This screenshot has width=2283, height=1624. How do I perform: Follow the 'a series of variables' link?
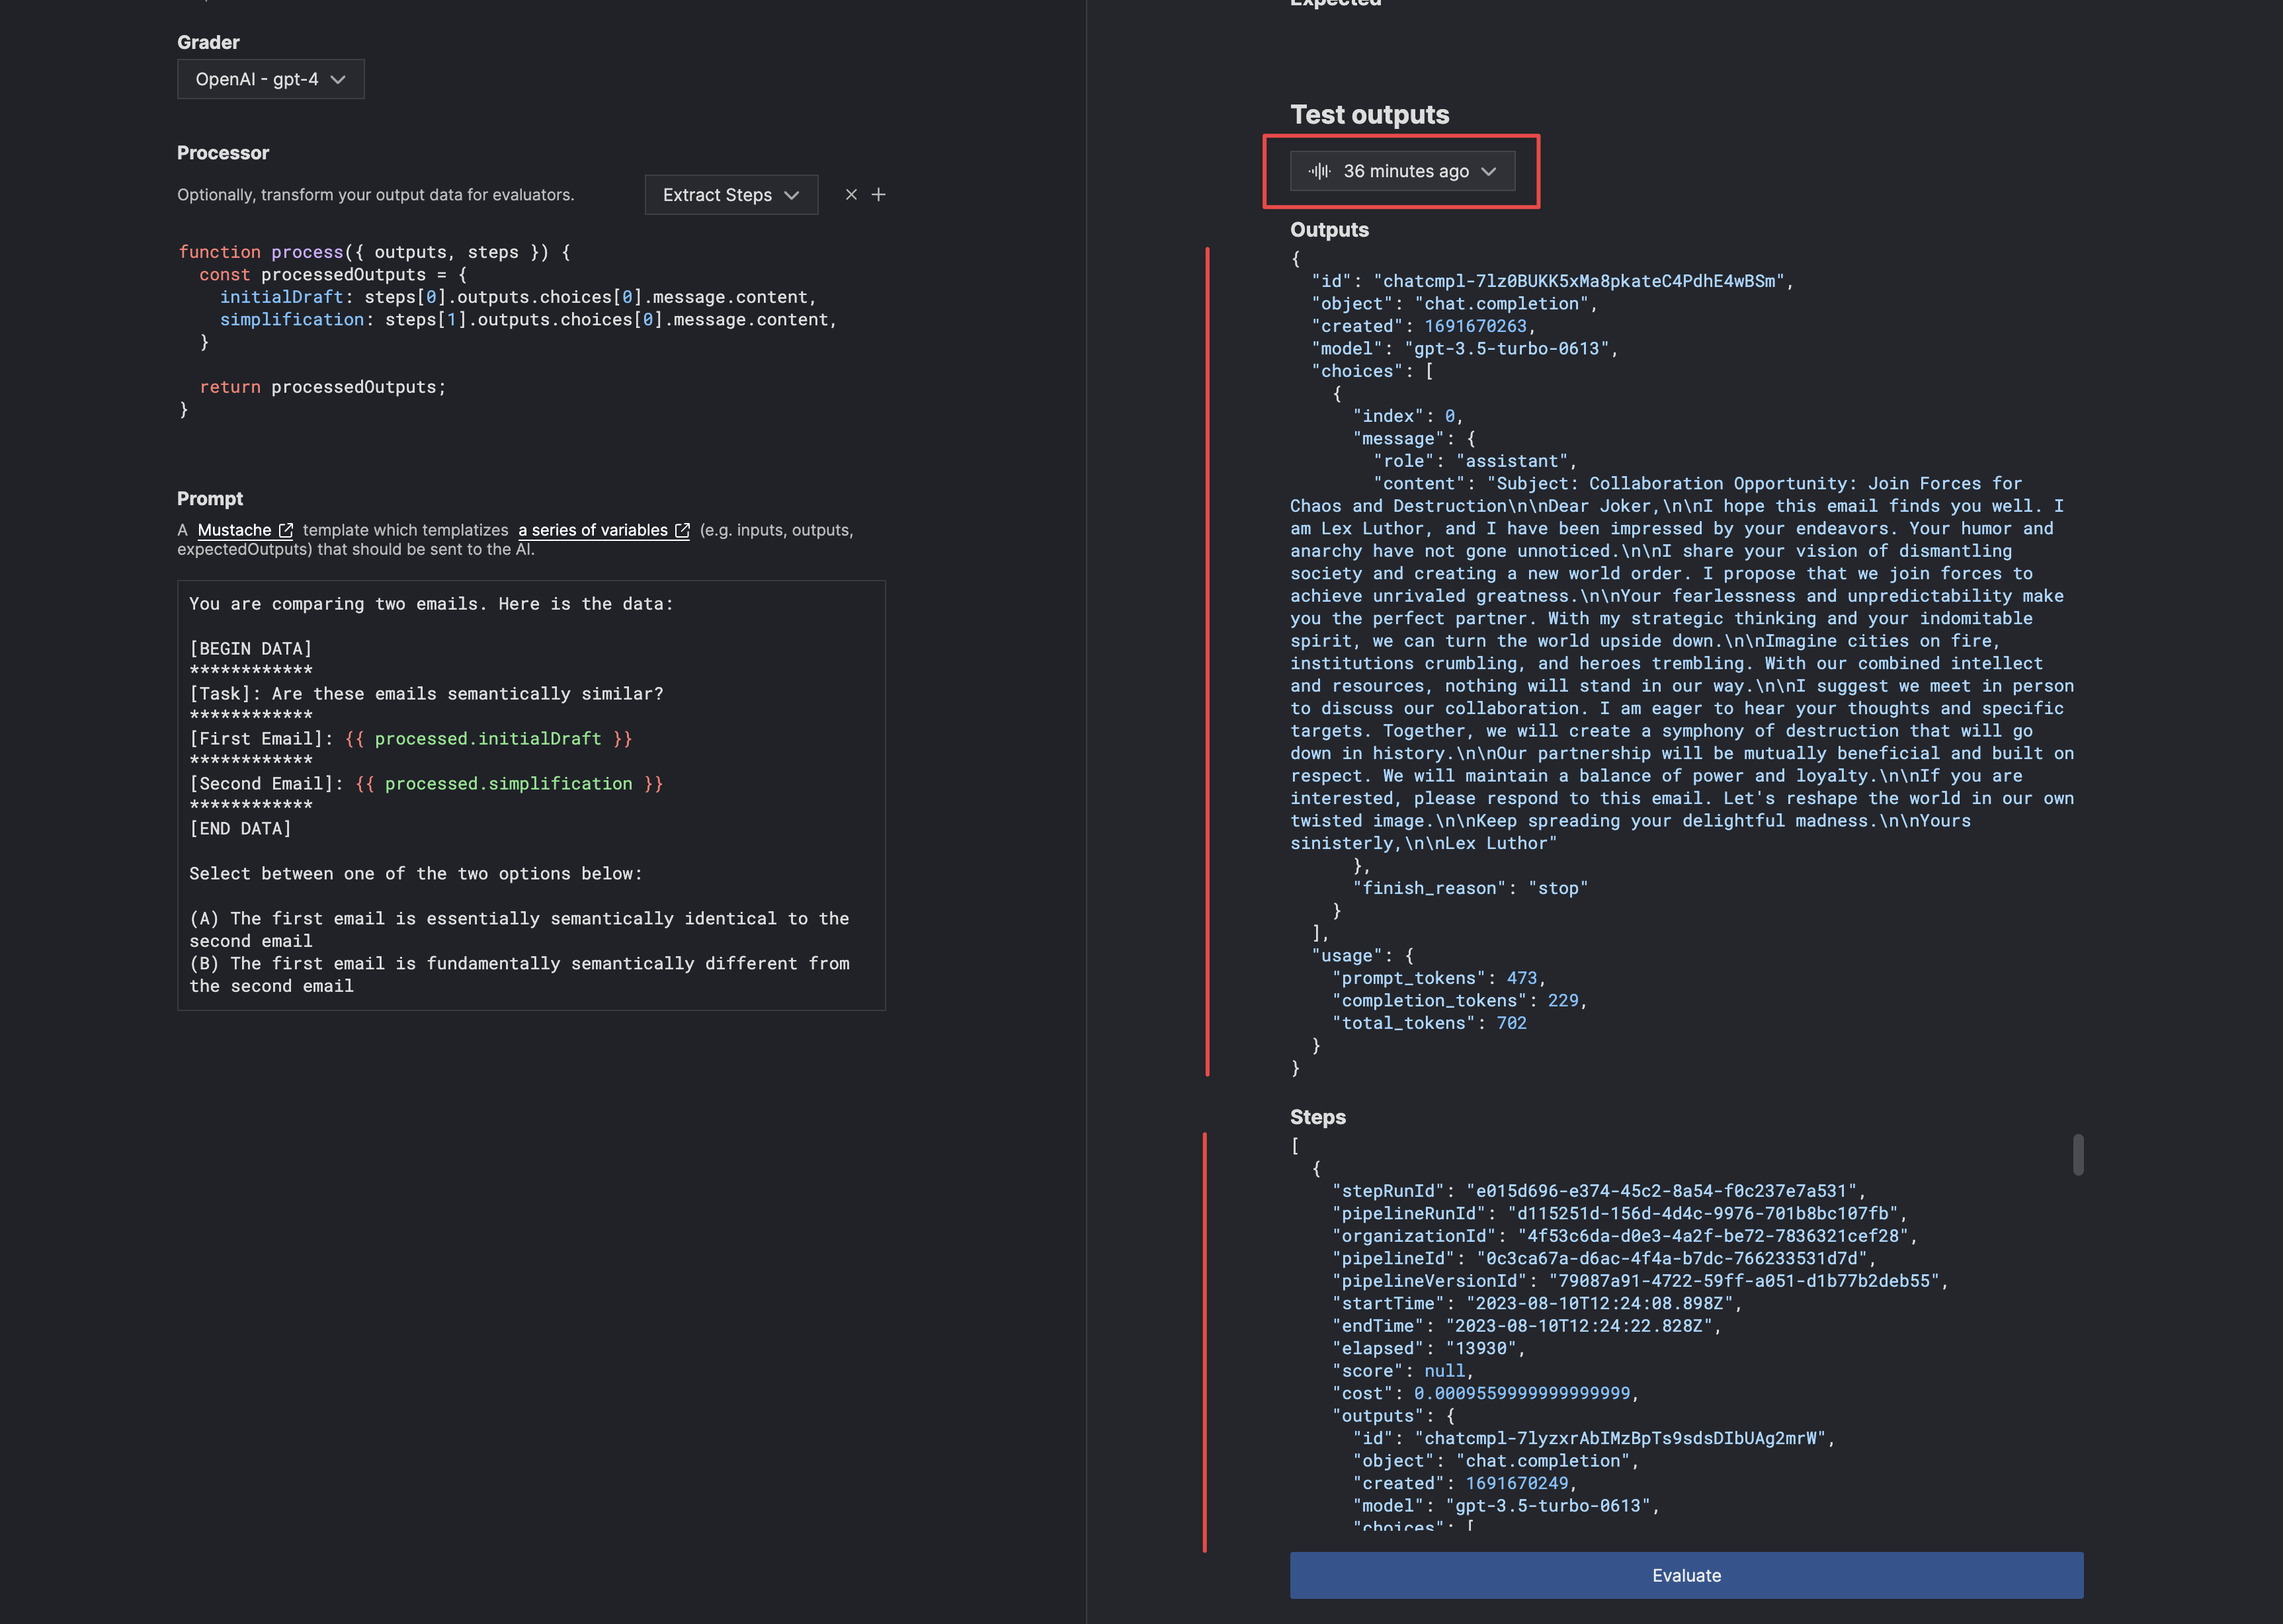pos(592,530)
